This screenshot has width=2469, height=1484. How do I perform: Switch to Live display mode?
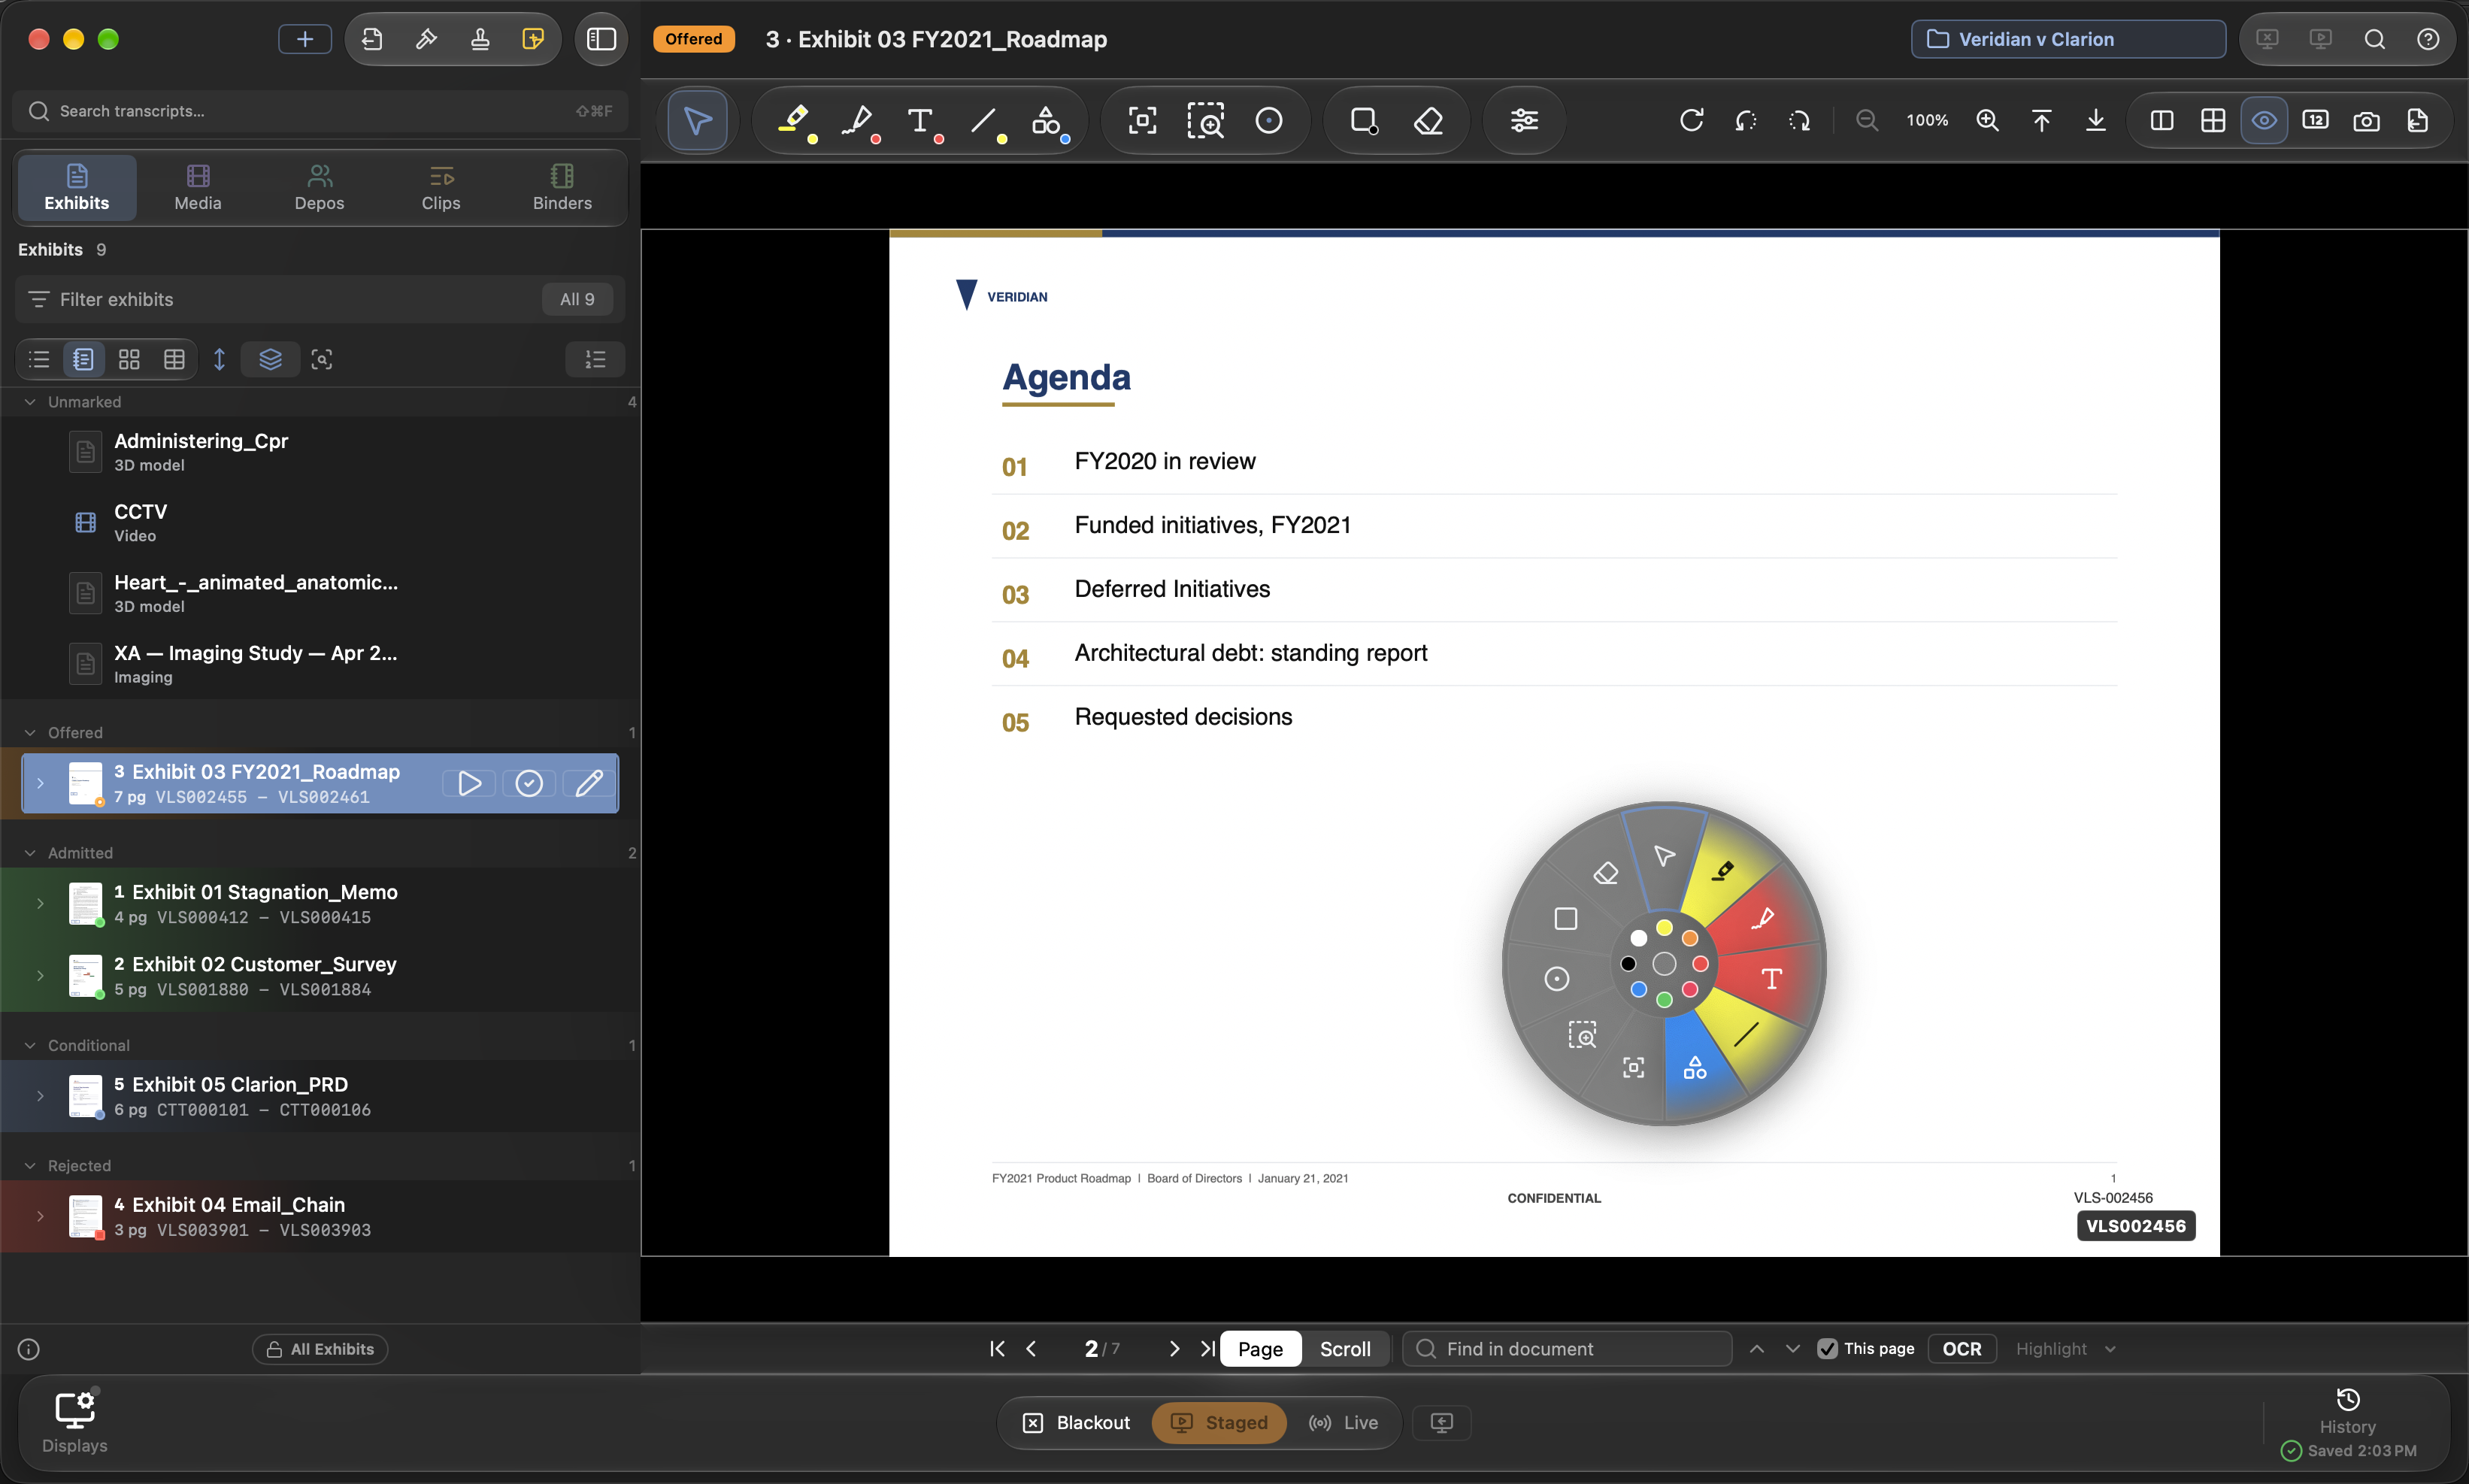(x=1343, y=1422)
